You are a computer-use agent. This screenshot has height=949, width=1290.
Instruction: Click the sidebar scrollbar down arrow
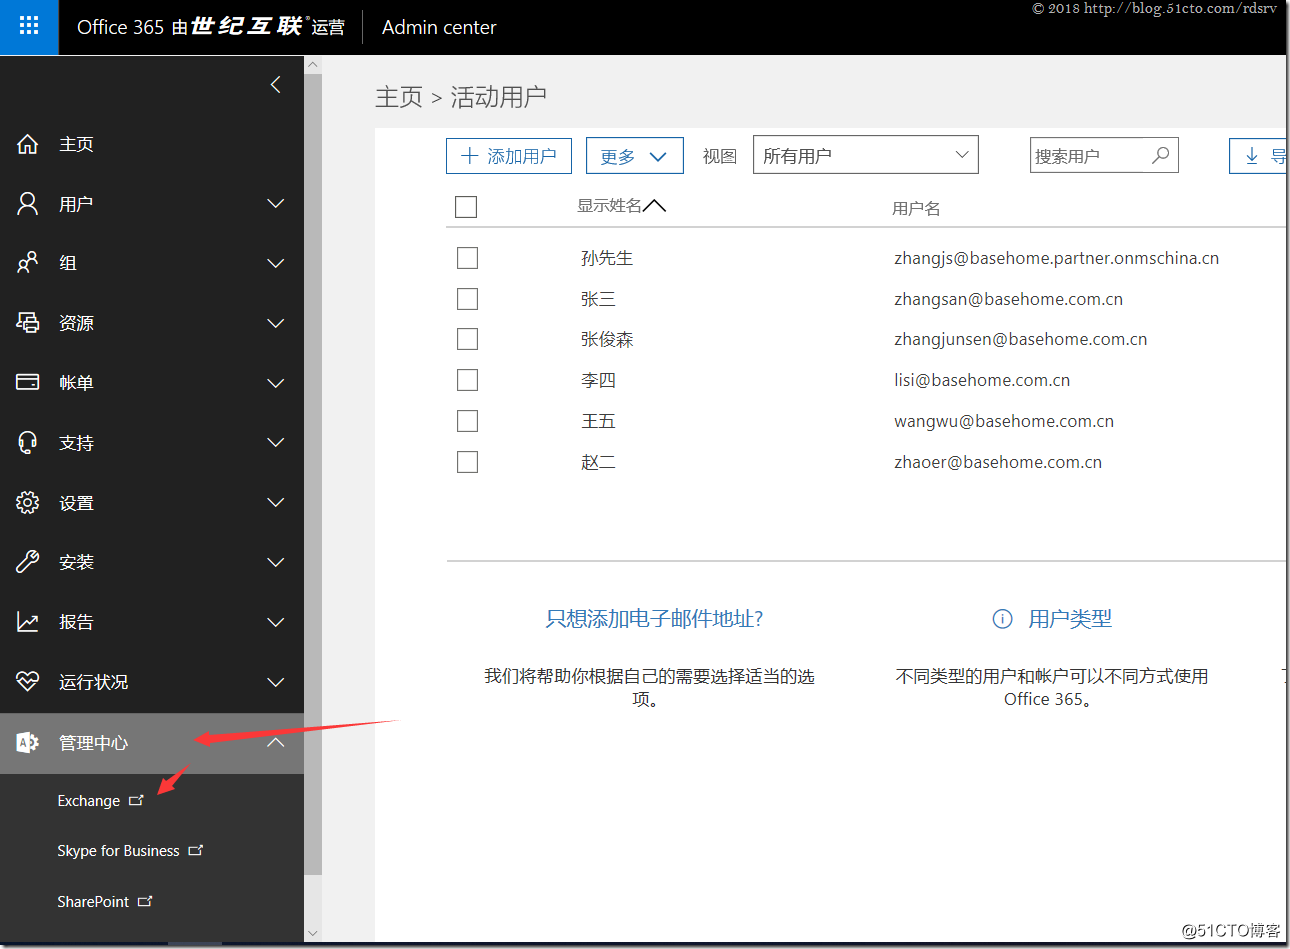tap(313, 933)
